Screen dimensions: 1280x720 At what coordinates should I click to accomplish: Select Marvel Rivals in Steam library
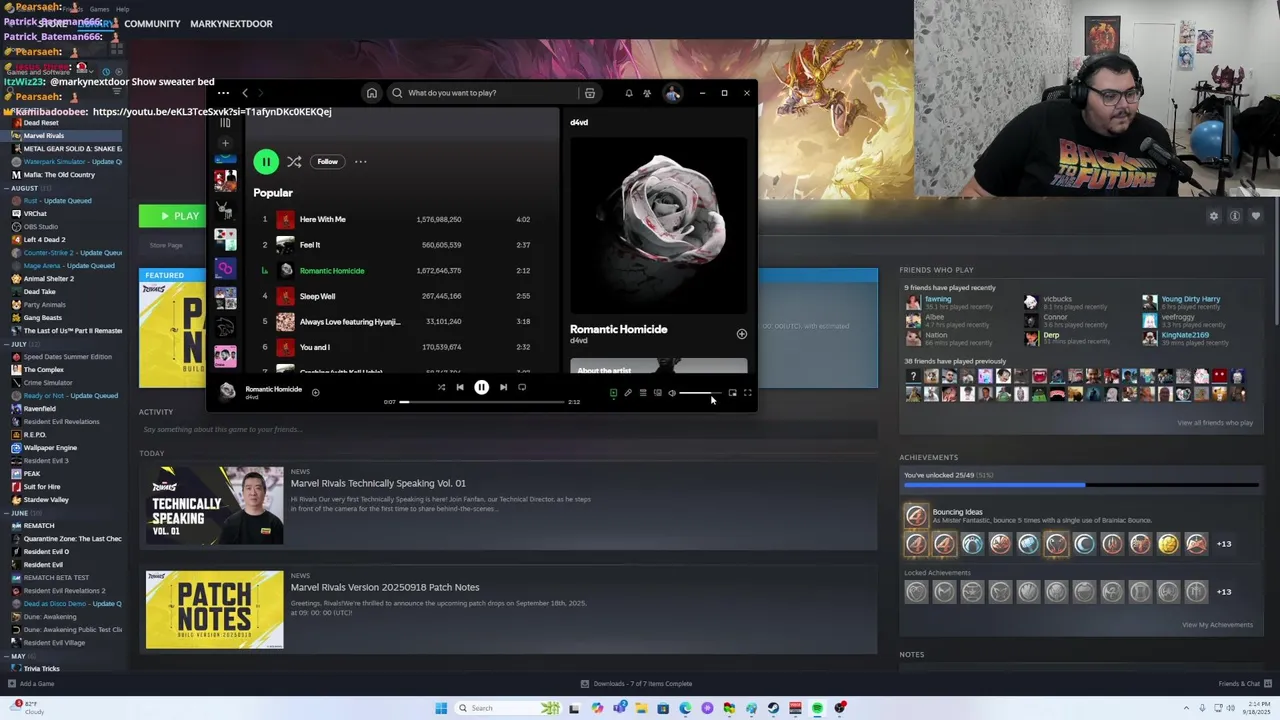pyautogui.click(x=63, y=136)
